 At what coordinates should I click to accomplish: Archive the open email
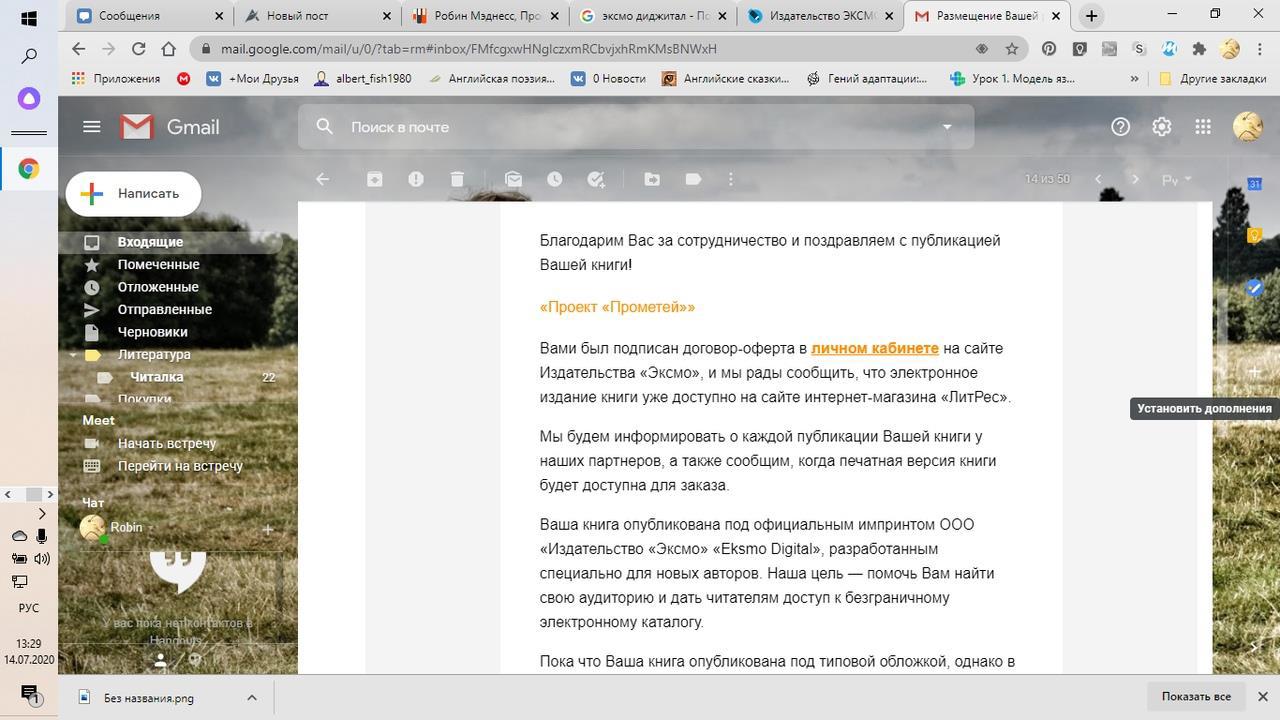coord(374,179)
